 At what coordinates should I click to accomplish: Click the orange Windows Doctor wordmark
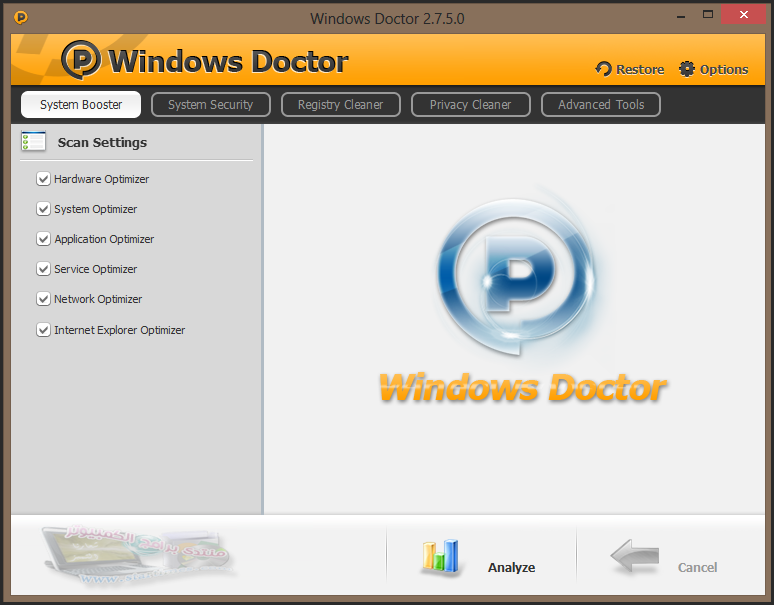pos(523,388)
